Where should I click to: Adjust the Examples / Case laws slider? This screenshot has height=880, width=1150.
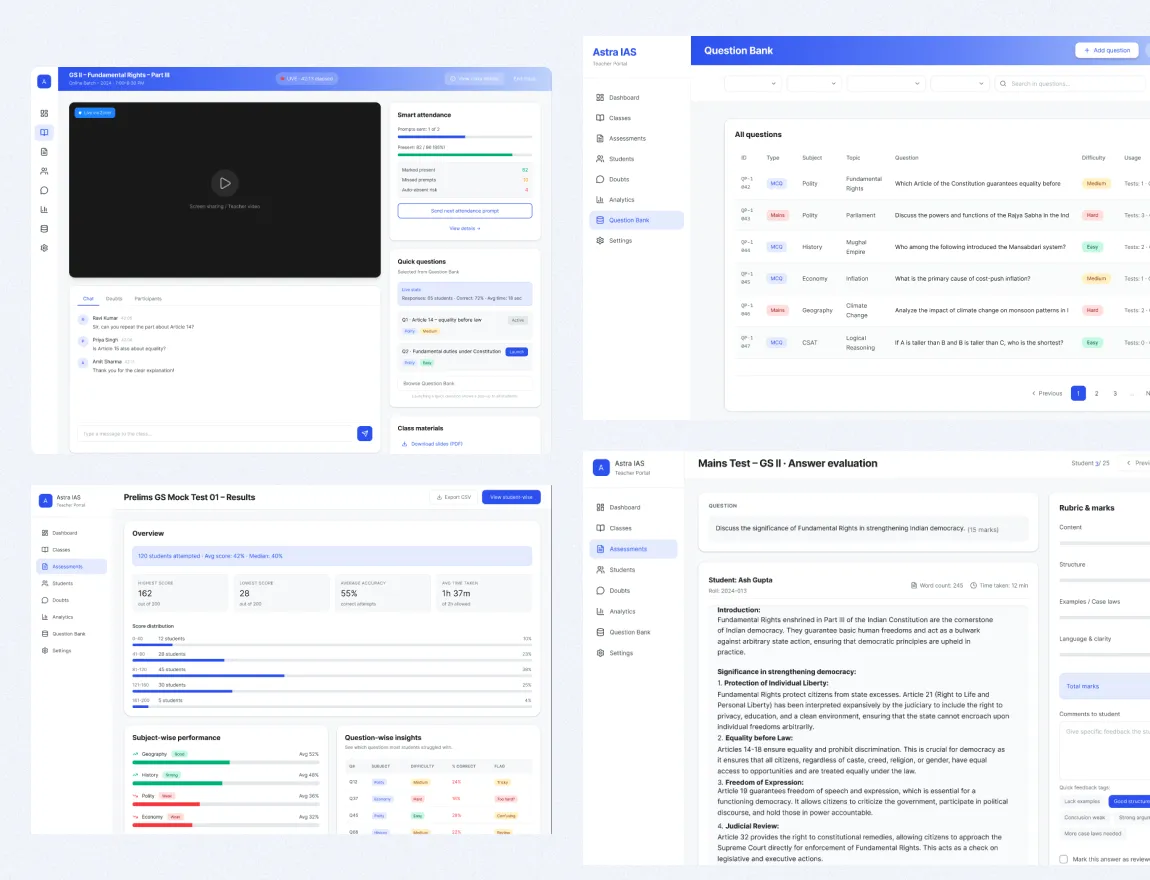pos(1105,617)
